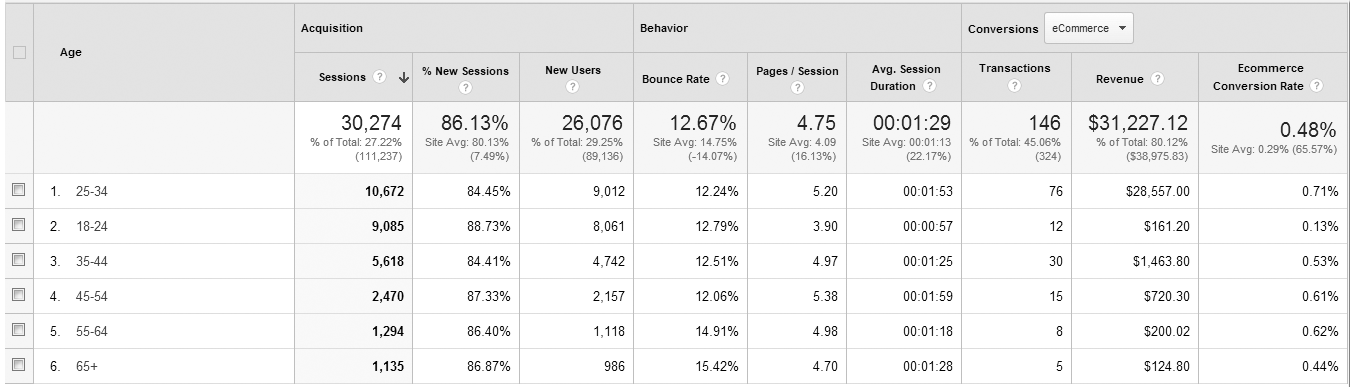Viewport: 1350px width, 387px height.
Task: Sort table by Age column header
Action: [71, 52]
